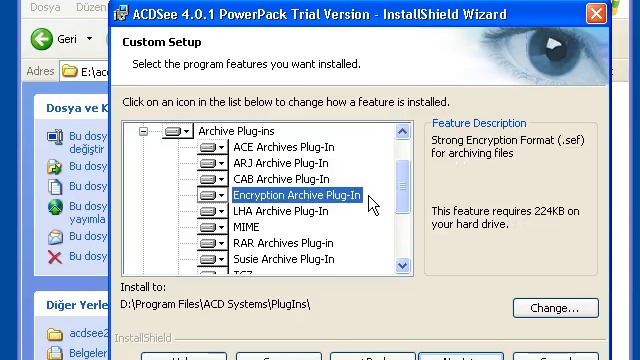Viewport: 640px width, 360px height.
Task: Select LHA Archive Plug-In row
Action: coord(281,211)
